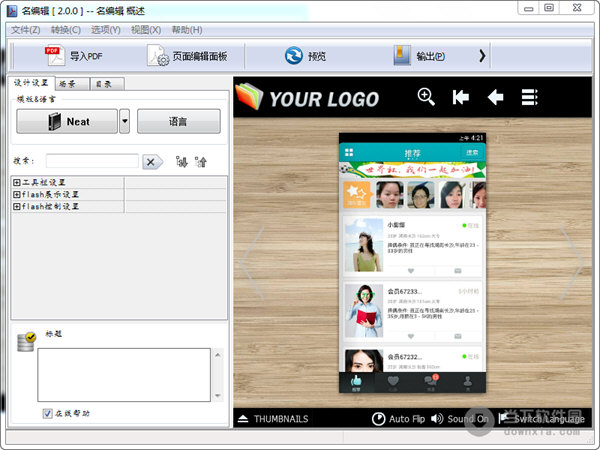
Task: Click the previous page left arrow icon
Action: (495, 97)
